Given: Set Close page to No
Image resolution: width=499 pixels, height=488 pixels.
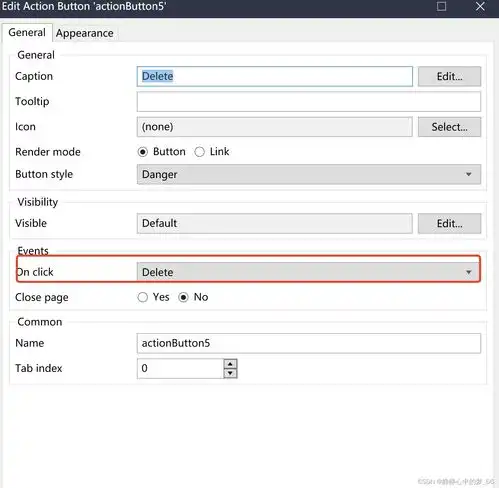Looking at the screenshot, I should (183, 297).
